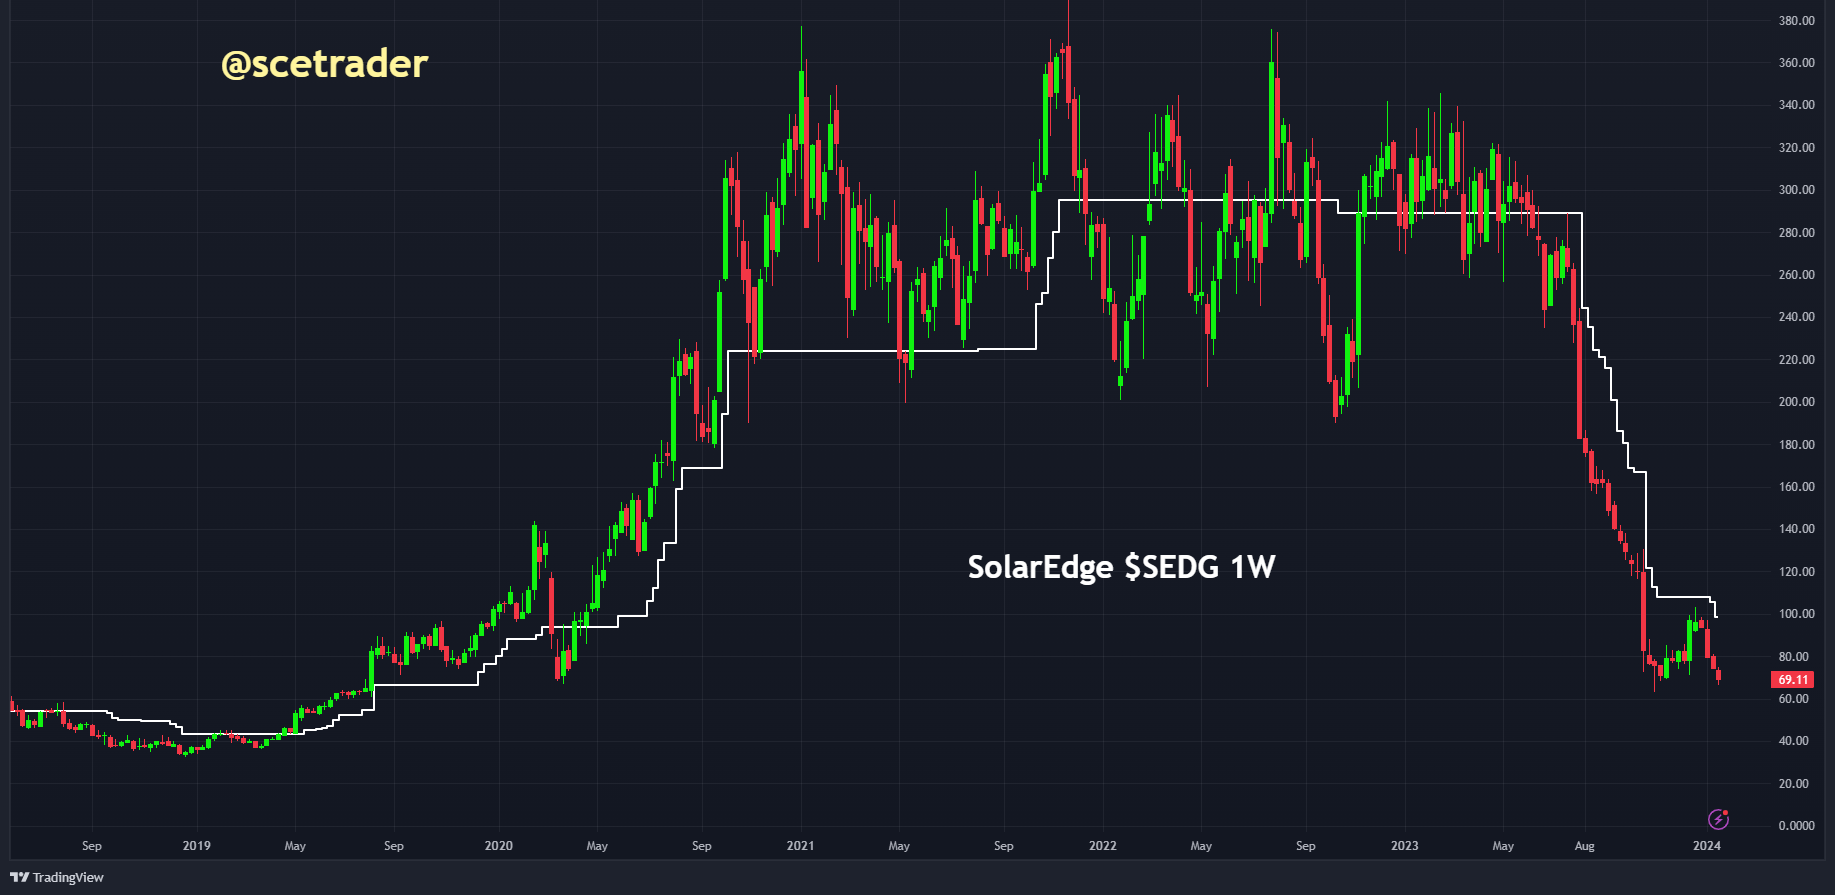This screenshot has width=1835, height=895.
Task: Click the 220.00 price axis label
Action: click(1796, 359)
